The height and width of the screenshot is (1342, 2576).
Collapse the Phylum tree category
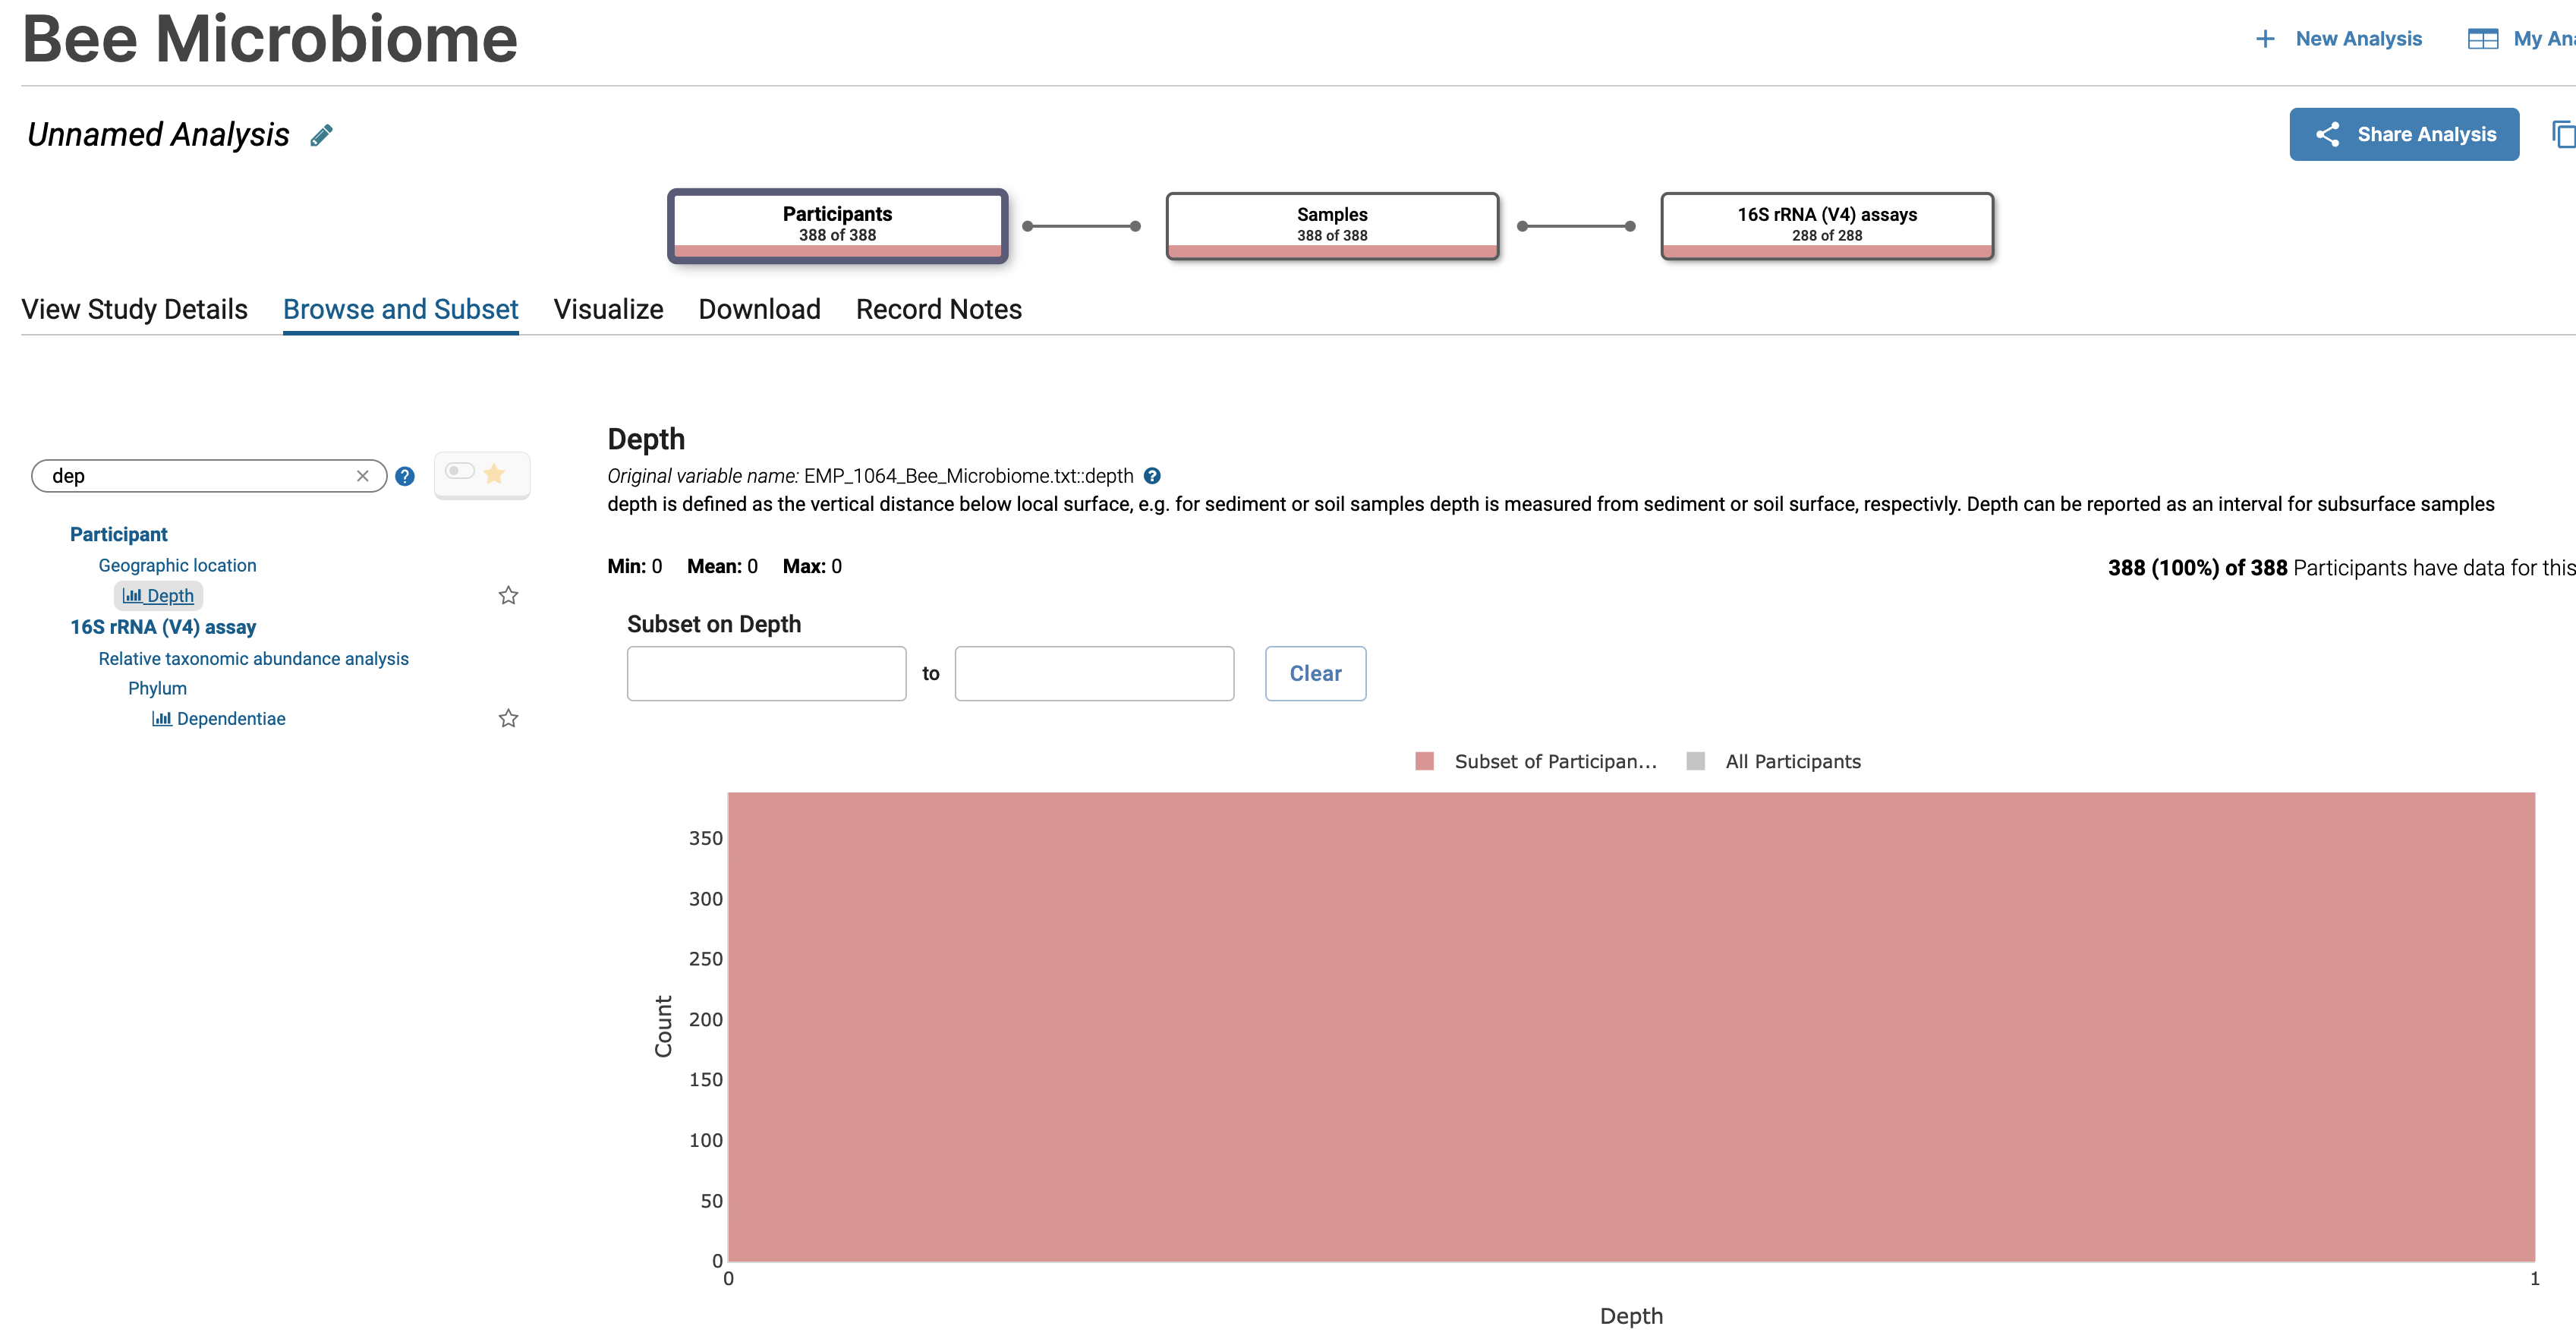pyautogui.click(x=157, y=688)
